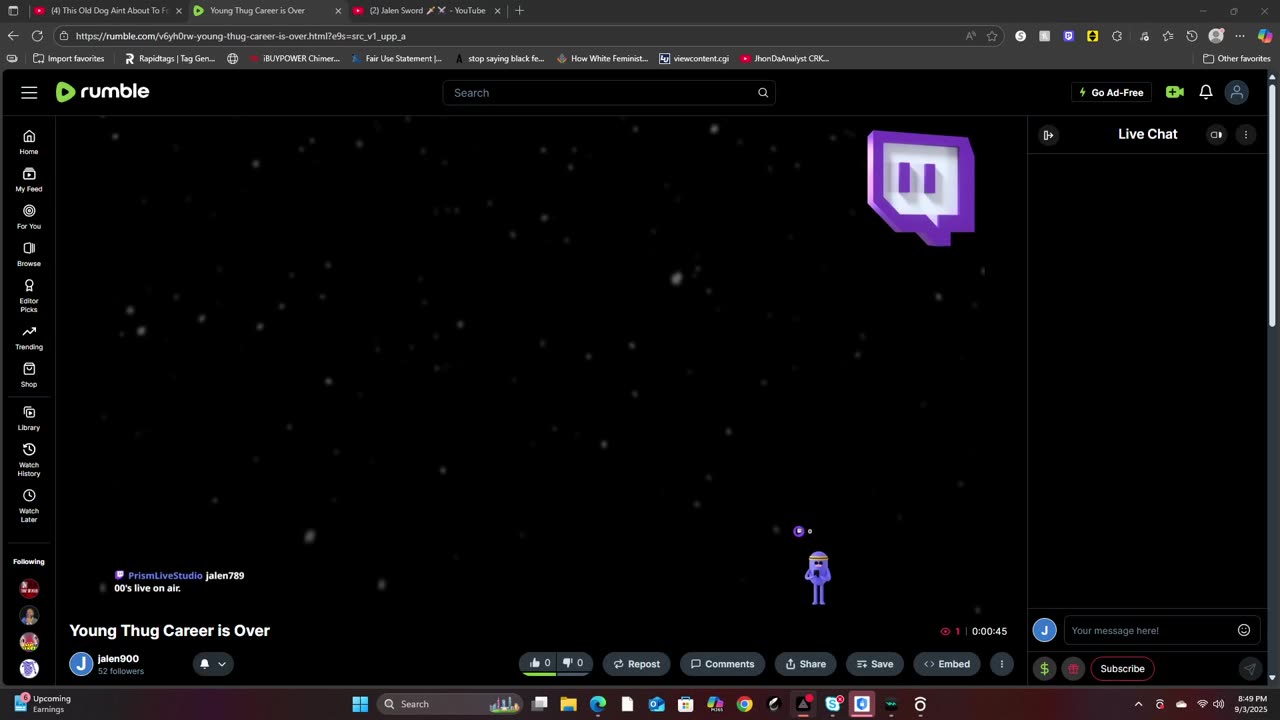Open browser extensions puzzle icon

1117,36
